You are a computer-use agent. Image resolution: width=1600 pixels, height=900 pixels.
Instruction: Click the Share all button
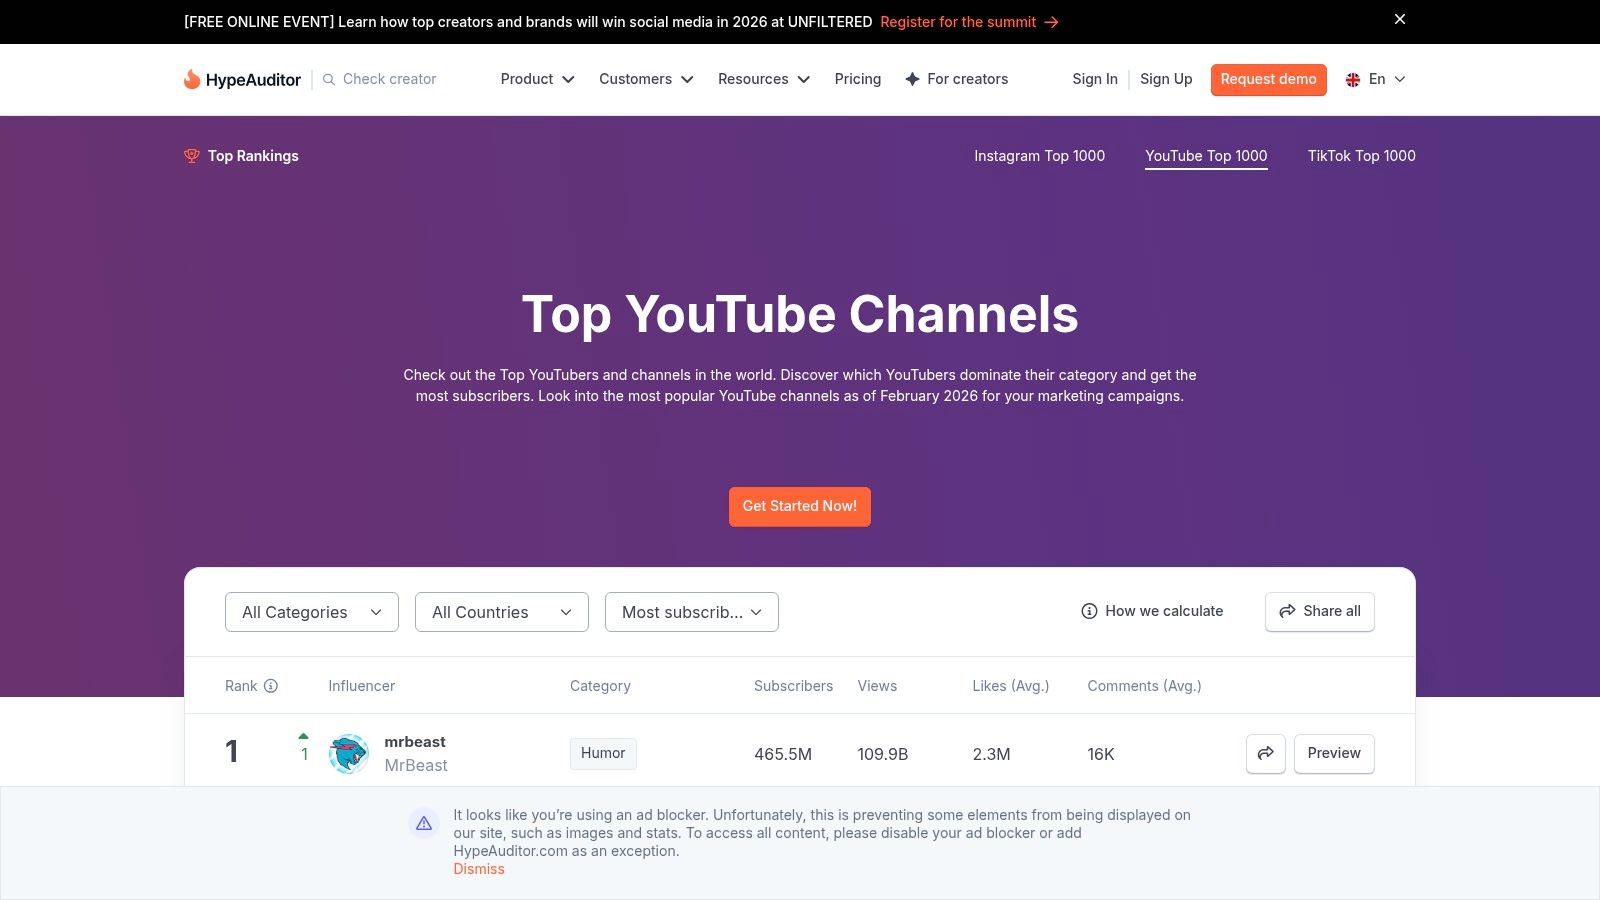[x=1320, y=612]
